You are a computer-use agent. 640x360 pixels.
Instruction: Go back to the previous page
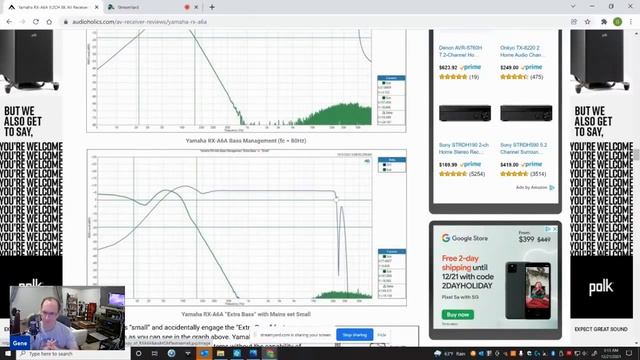(x=9, y=22)
